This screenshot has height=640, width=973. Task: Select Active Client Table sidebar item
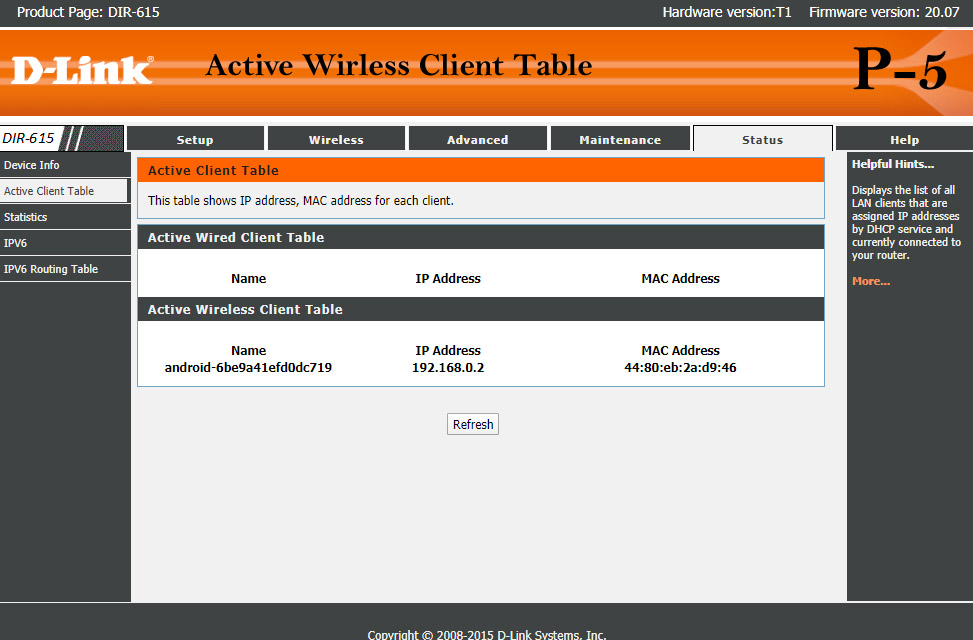(49, 191)
